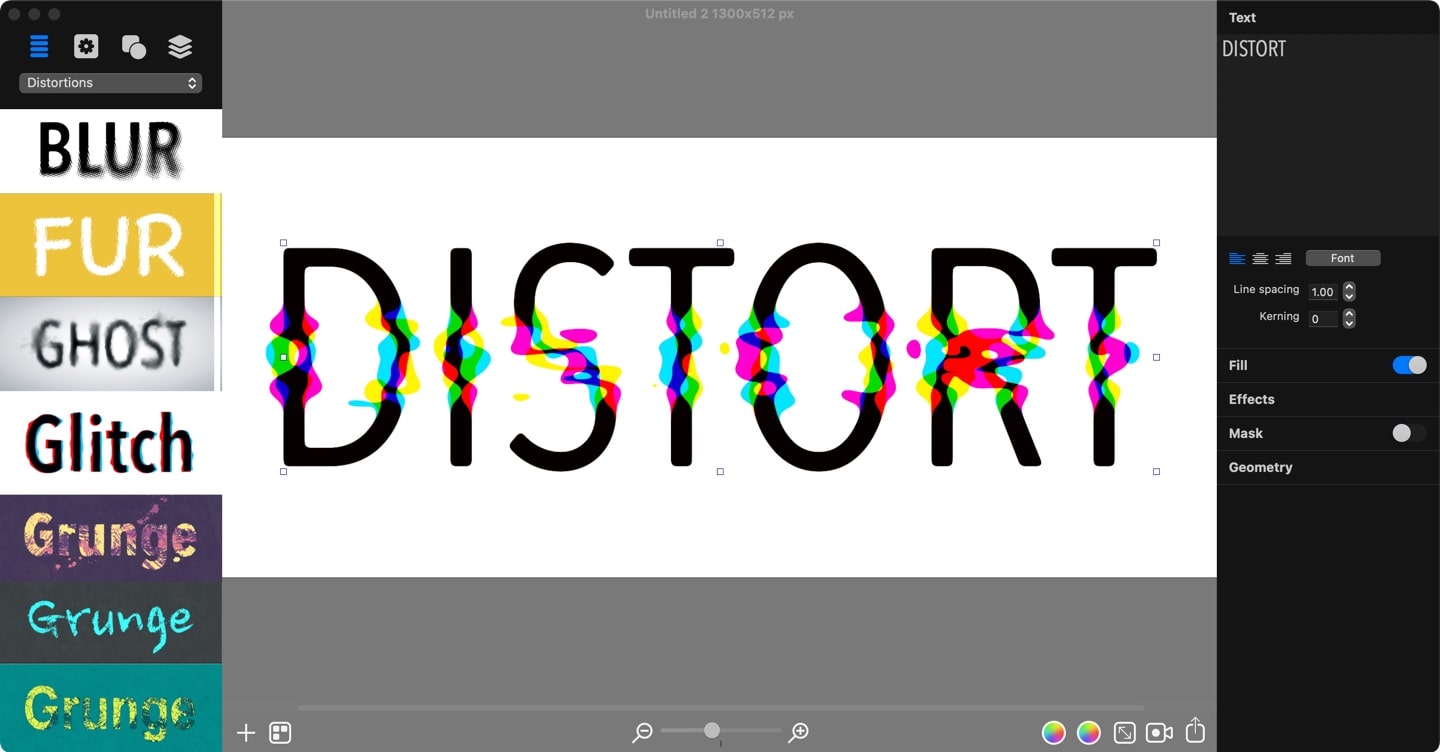Align text right
Viewport: 1440px width, 752px height.
click(1283, 258)
